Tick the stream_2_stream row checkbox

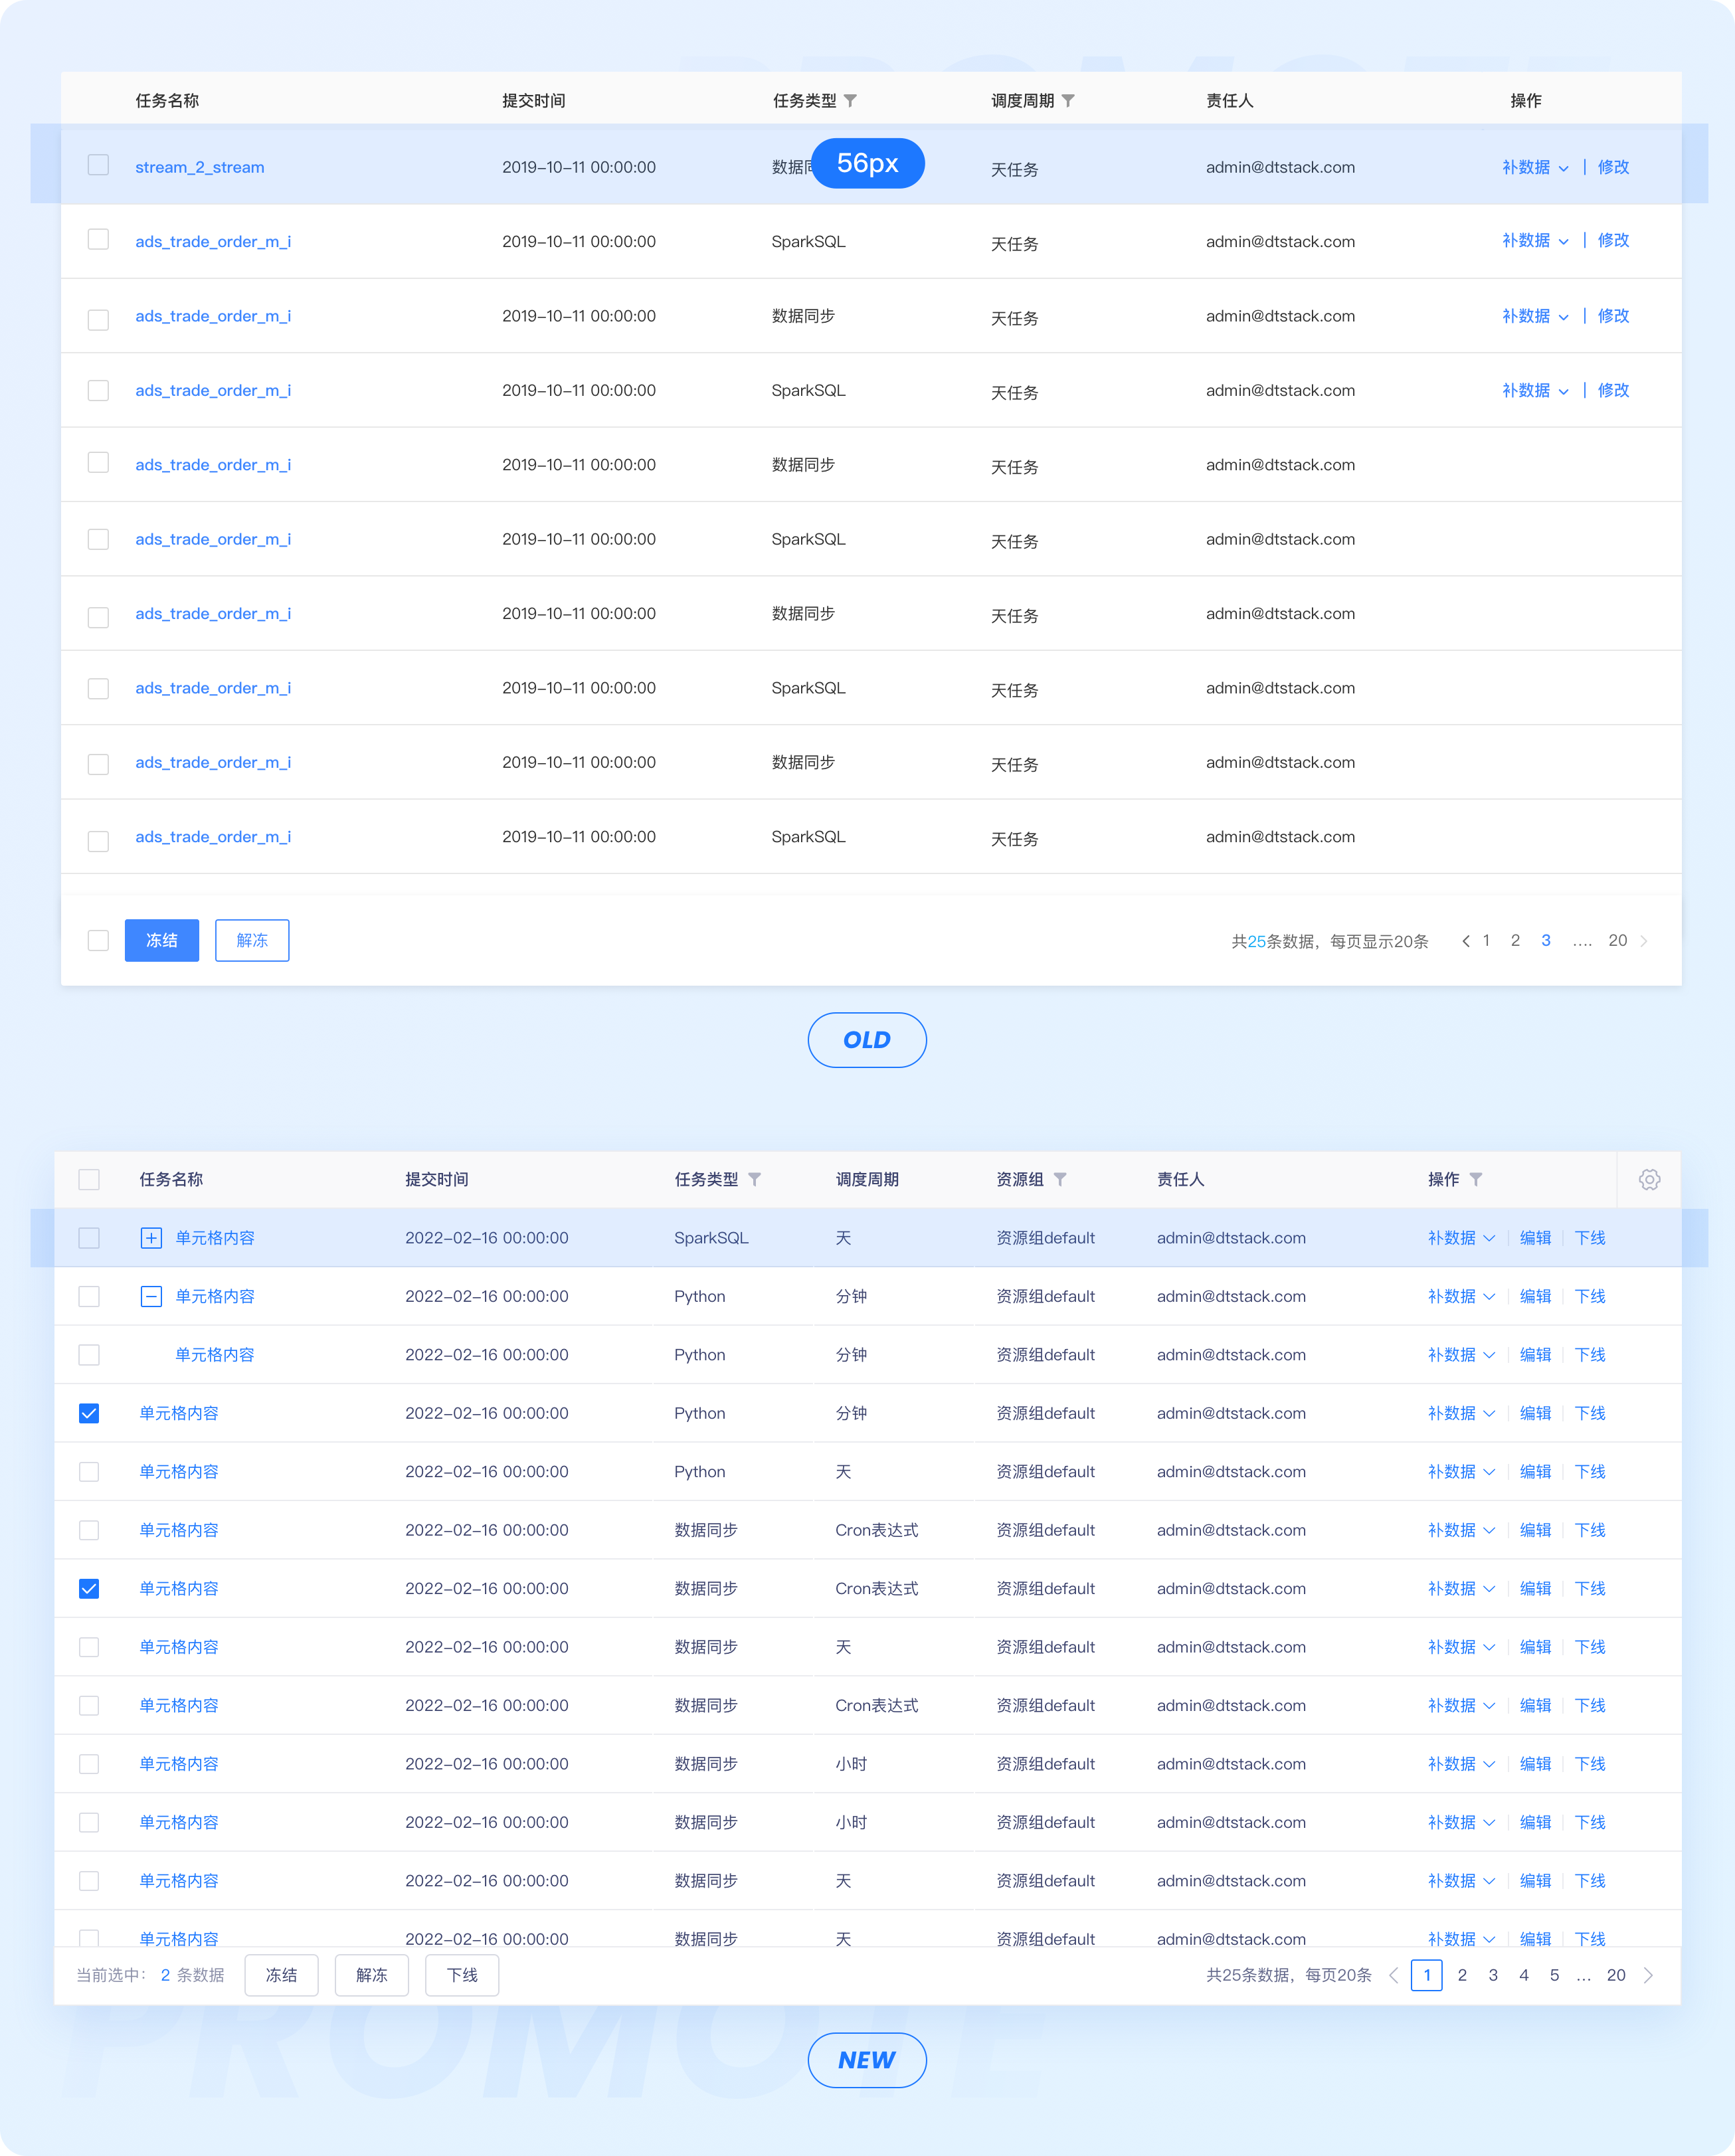[x=98, y=165]
